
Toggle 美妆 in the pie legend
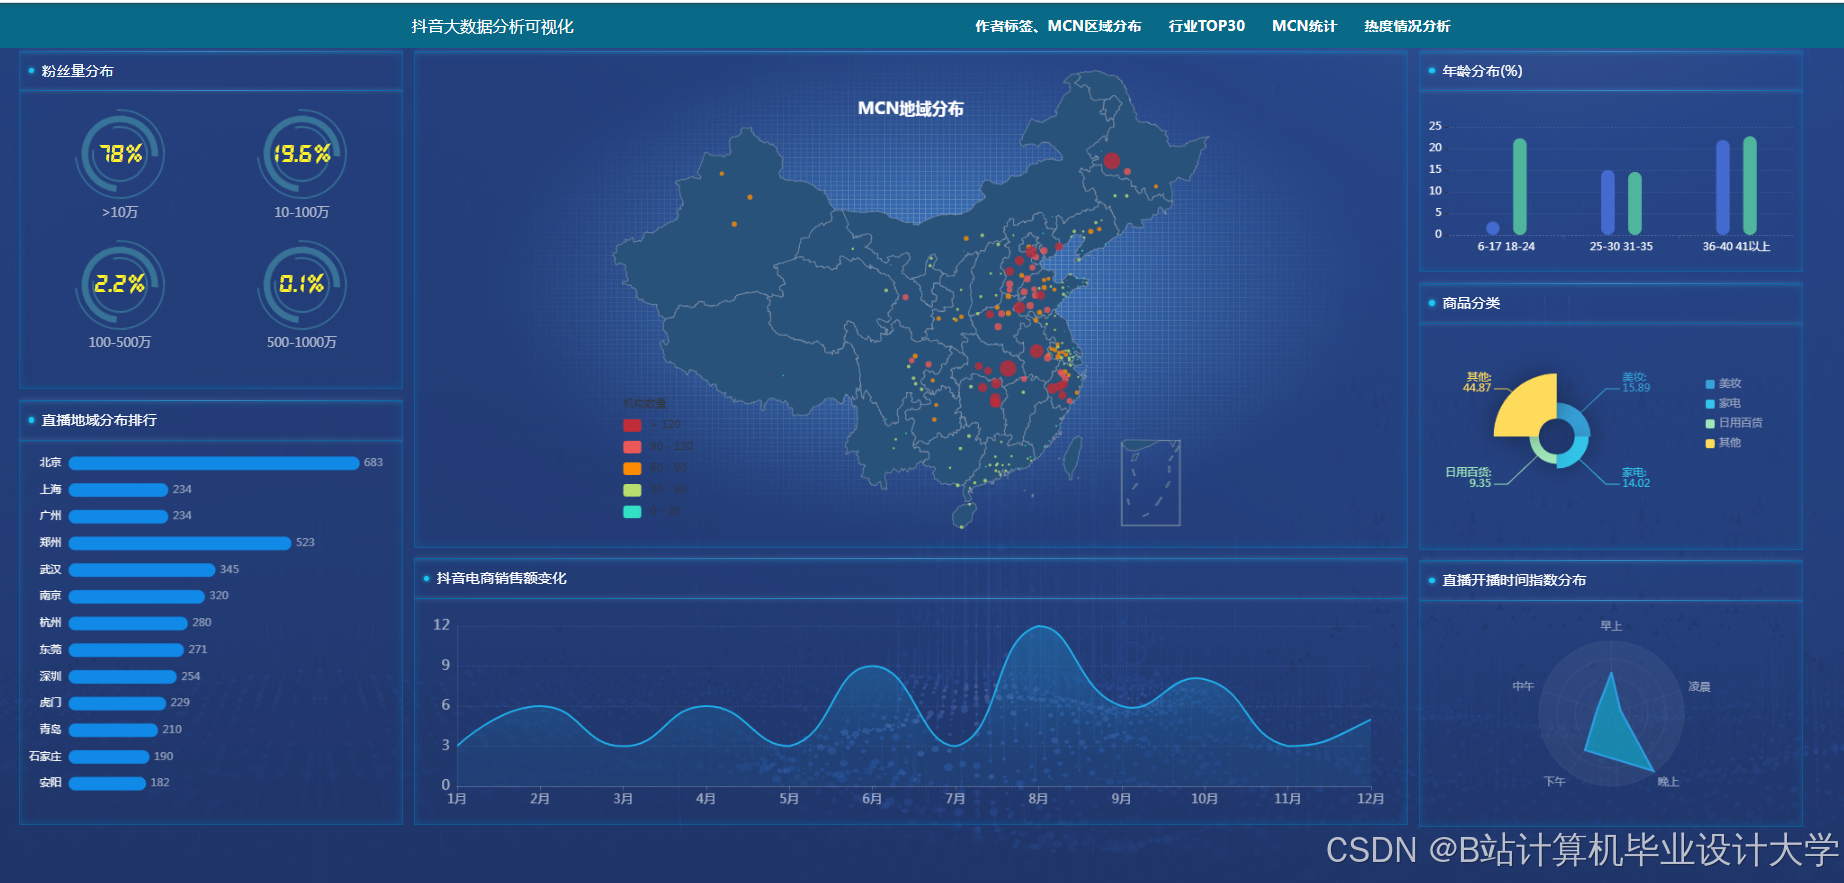pos(1723,384)
